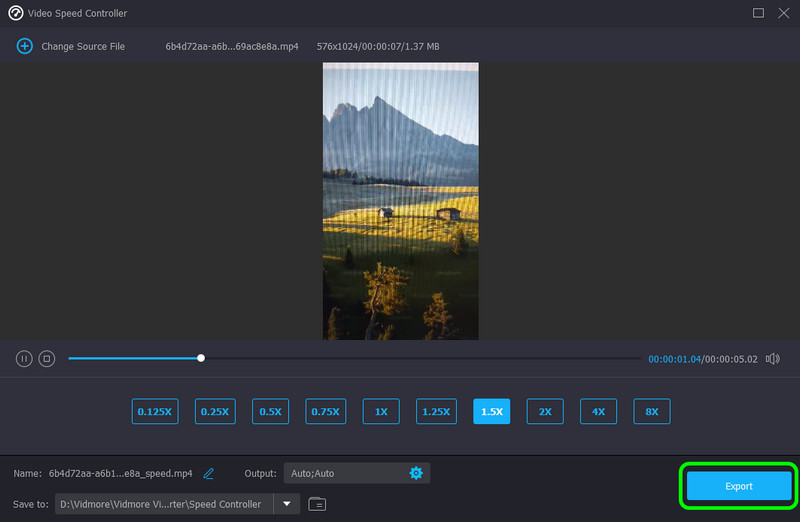Pause the video playback
Image resolution: width=800 pixels, height=522 pixels.
(24, 358)
